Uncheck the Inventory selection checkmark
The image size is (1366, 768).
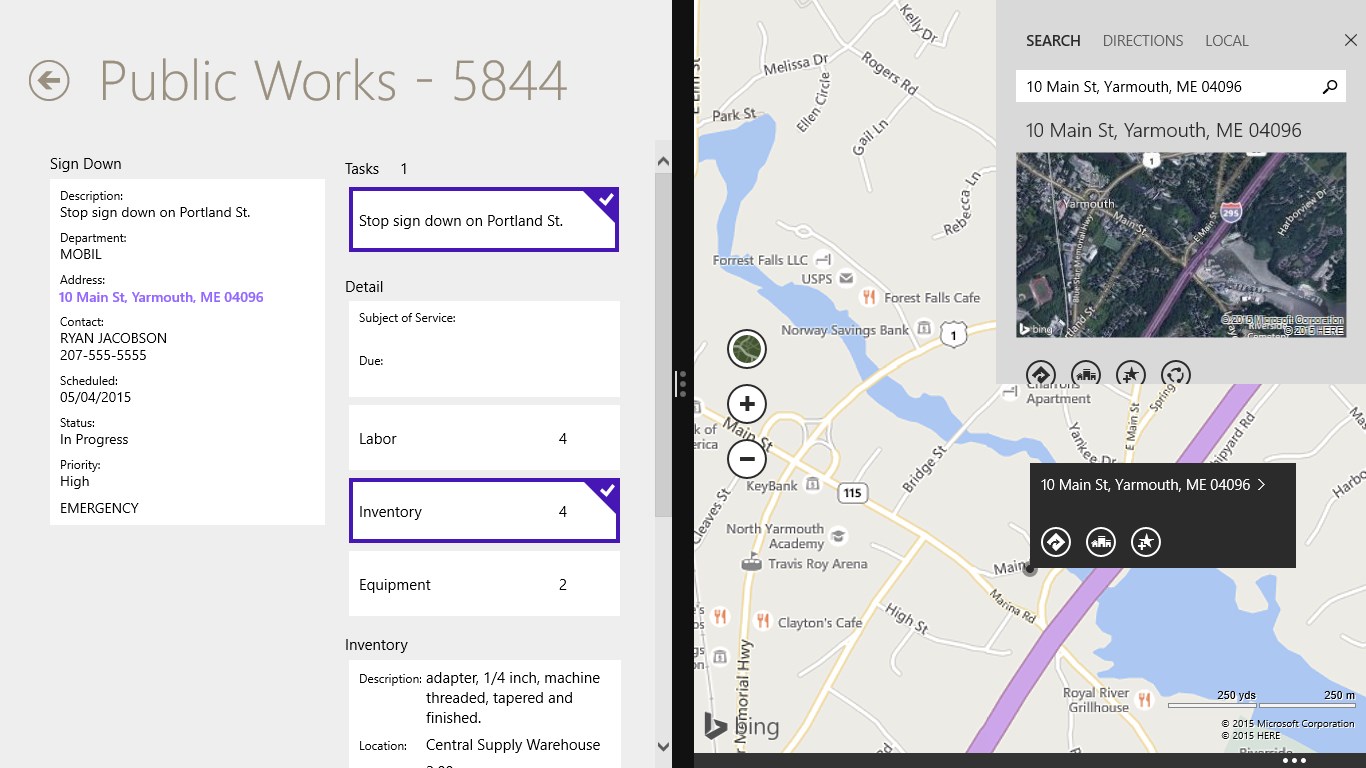point(605,491)
